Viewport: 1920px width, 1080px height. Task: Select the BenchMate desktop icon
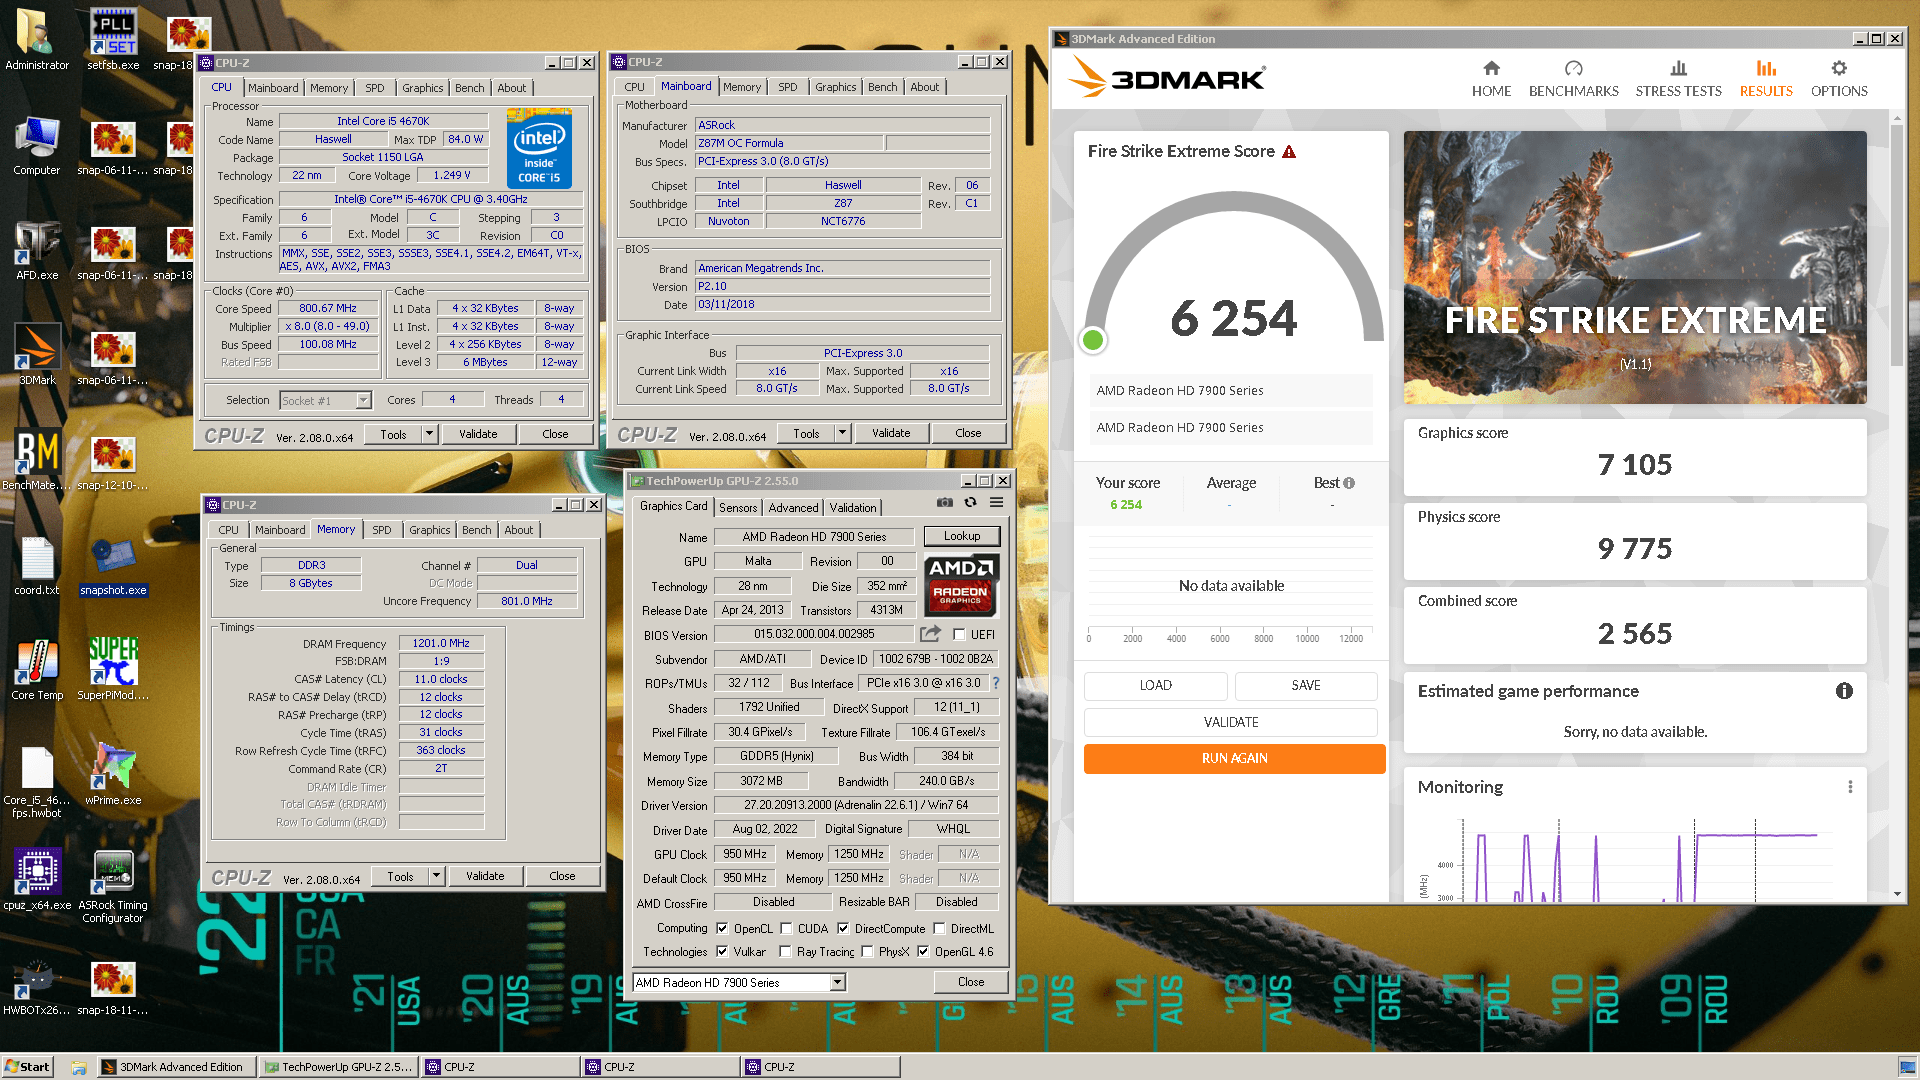coord(37,460)
